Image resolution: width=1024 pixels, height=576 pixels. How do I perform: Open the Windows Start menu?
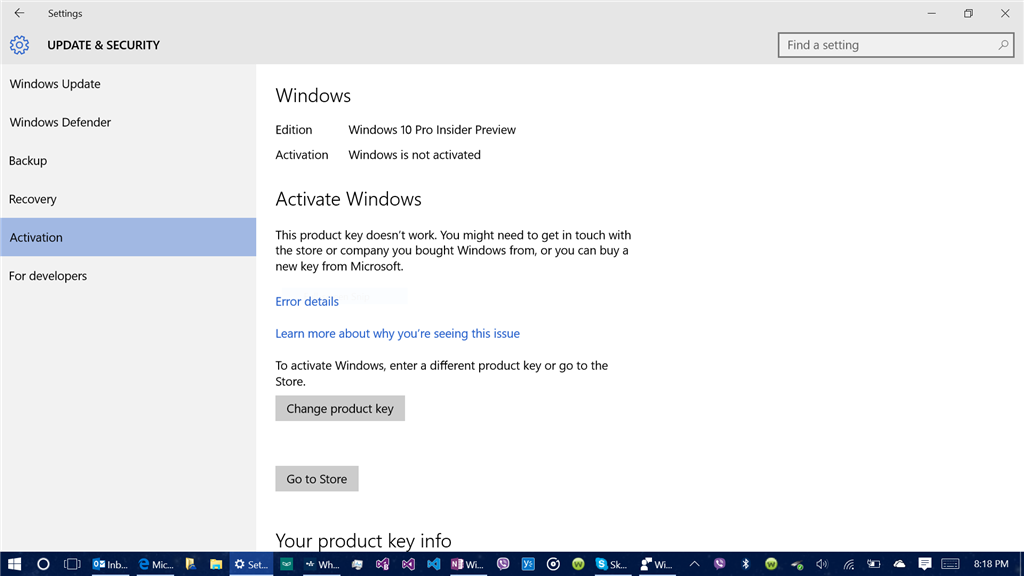click(14, 564)
